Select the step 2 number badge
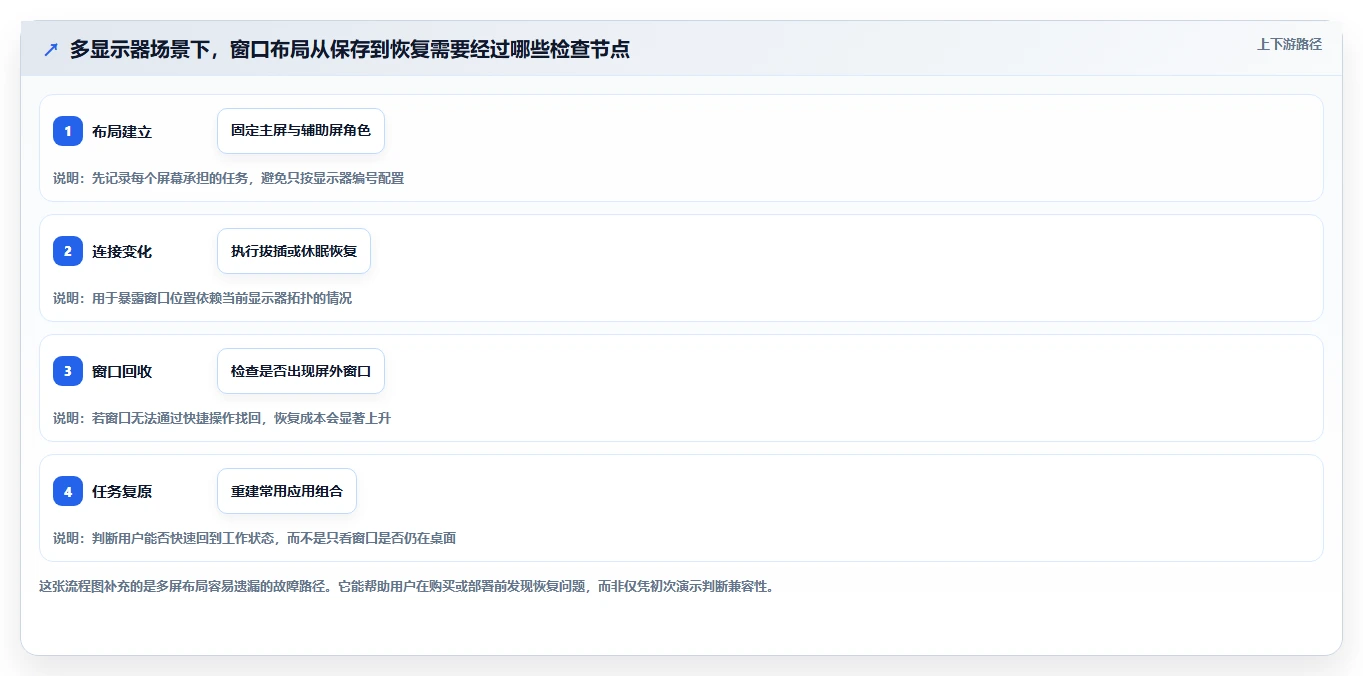This screenshot has width=1363, height=676. (68, 251)
